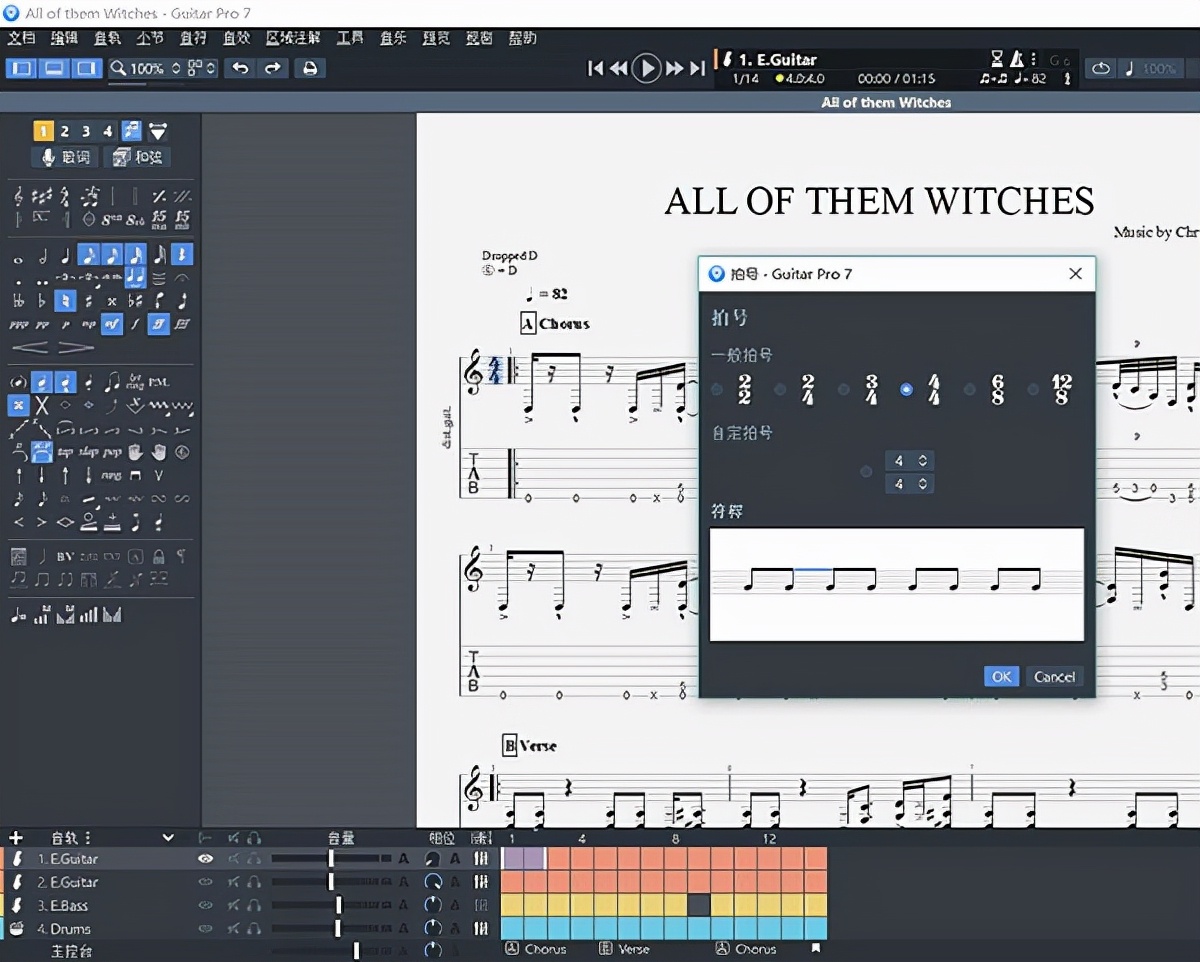Select the 3/4 time signature radio button
1200x962 pixels.
click(x=844, y=390)
